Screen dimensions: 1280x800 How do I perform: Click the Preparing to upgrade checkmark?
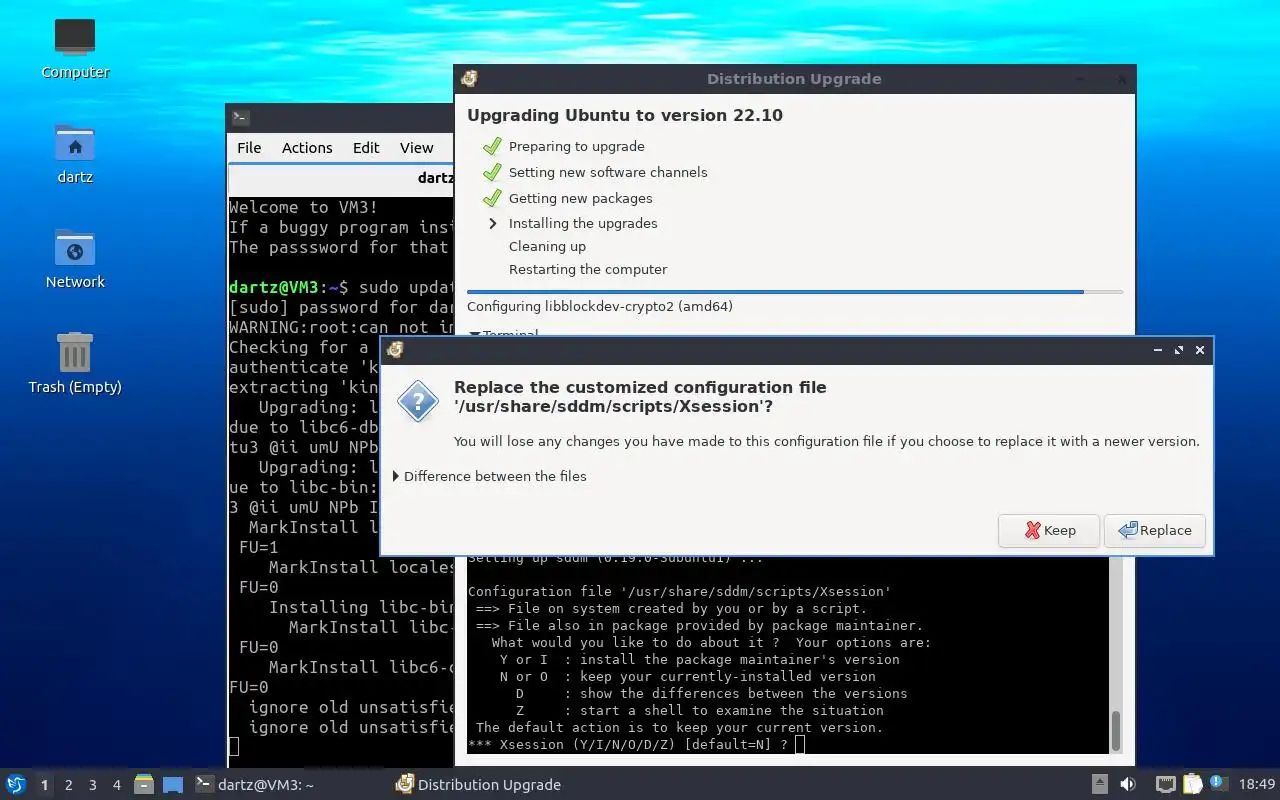click(x=492, y=146)
